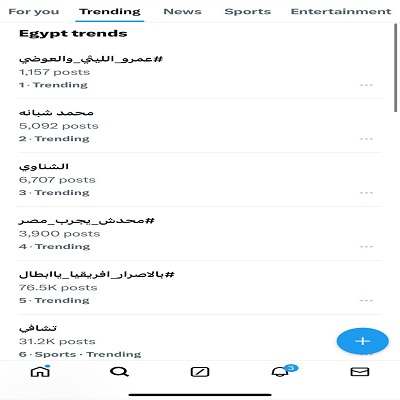This screenshot has height=400, width=400.
Task: Open the Home icon in bottom navigation
Action: 40,371
